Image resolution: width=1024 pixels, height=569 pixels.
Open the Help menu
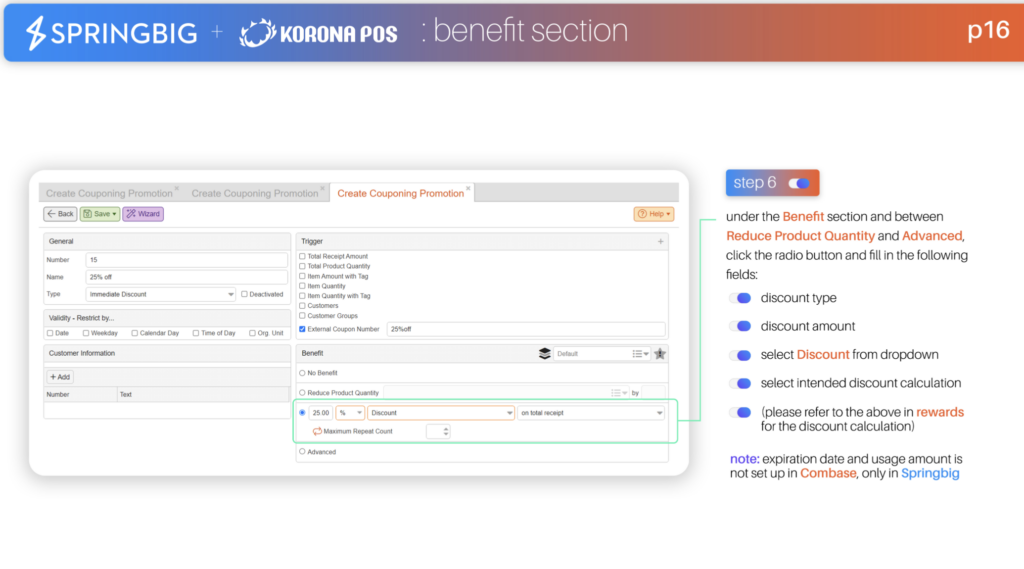pos(654,214)
